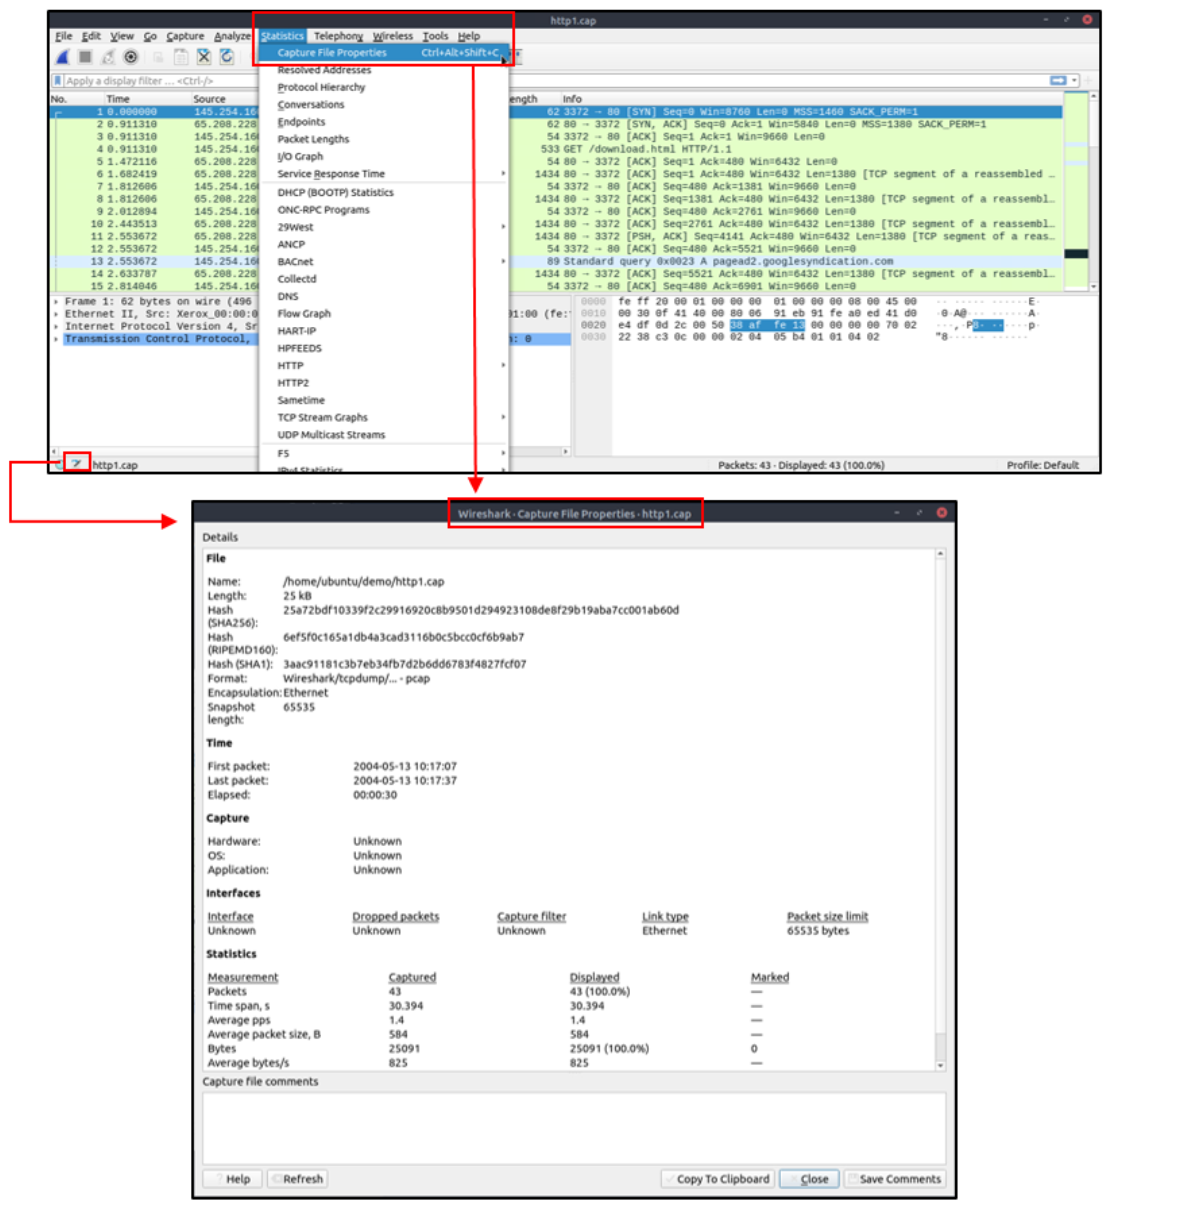Click the packet list minimap bar

(1076, 190)
